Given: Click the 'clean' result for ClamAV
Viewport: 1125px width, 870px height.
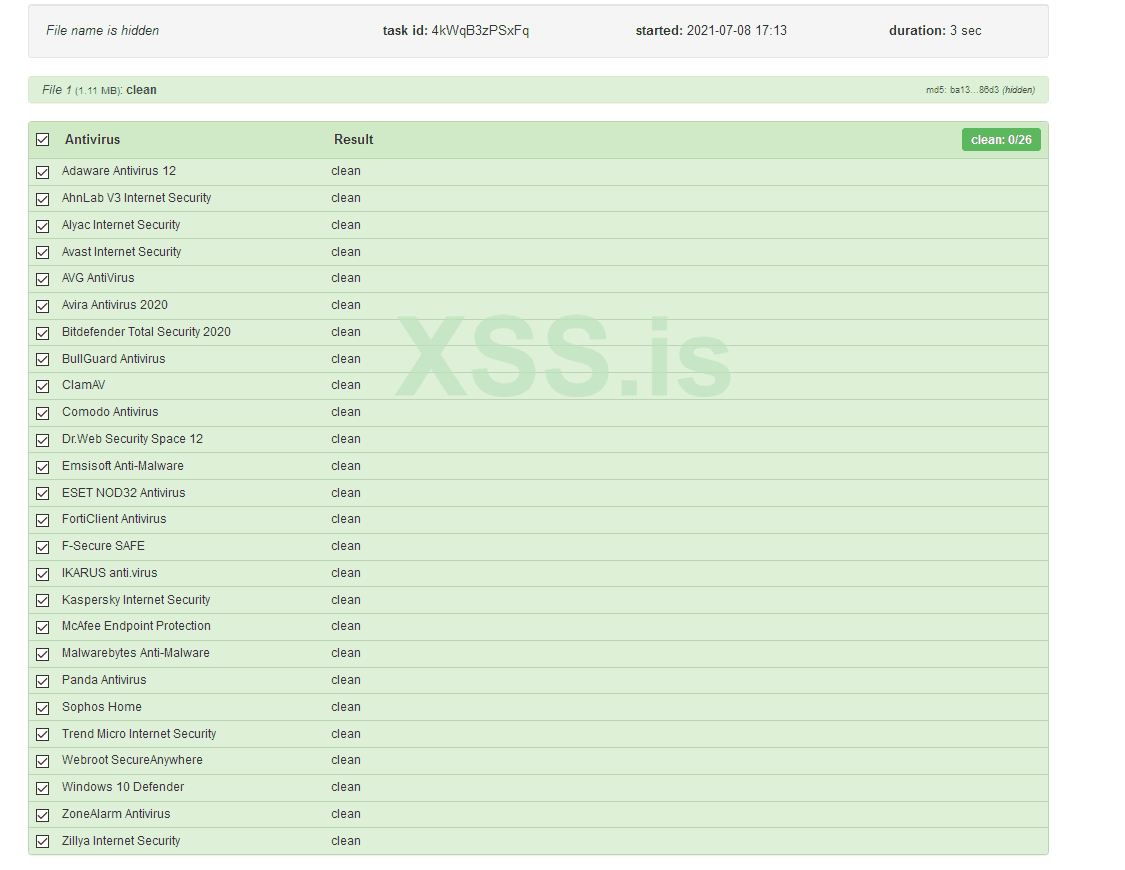Looking at the screenshot, I should click(346, 385).
